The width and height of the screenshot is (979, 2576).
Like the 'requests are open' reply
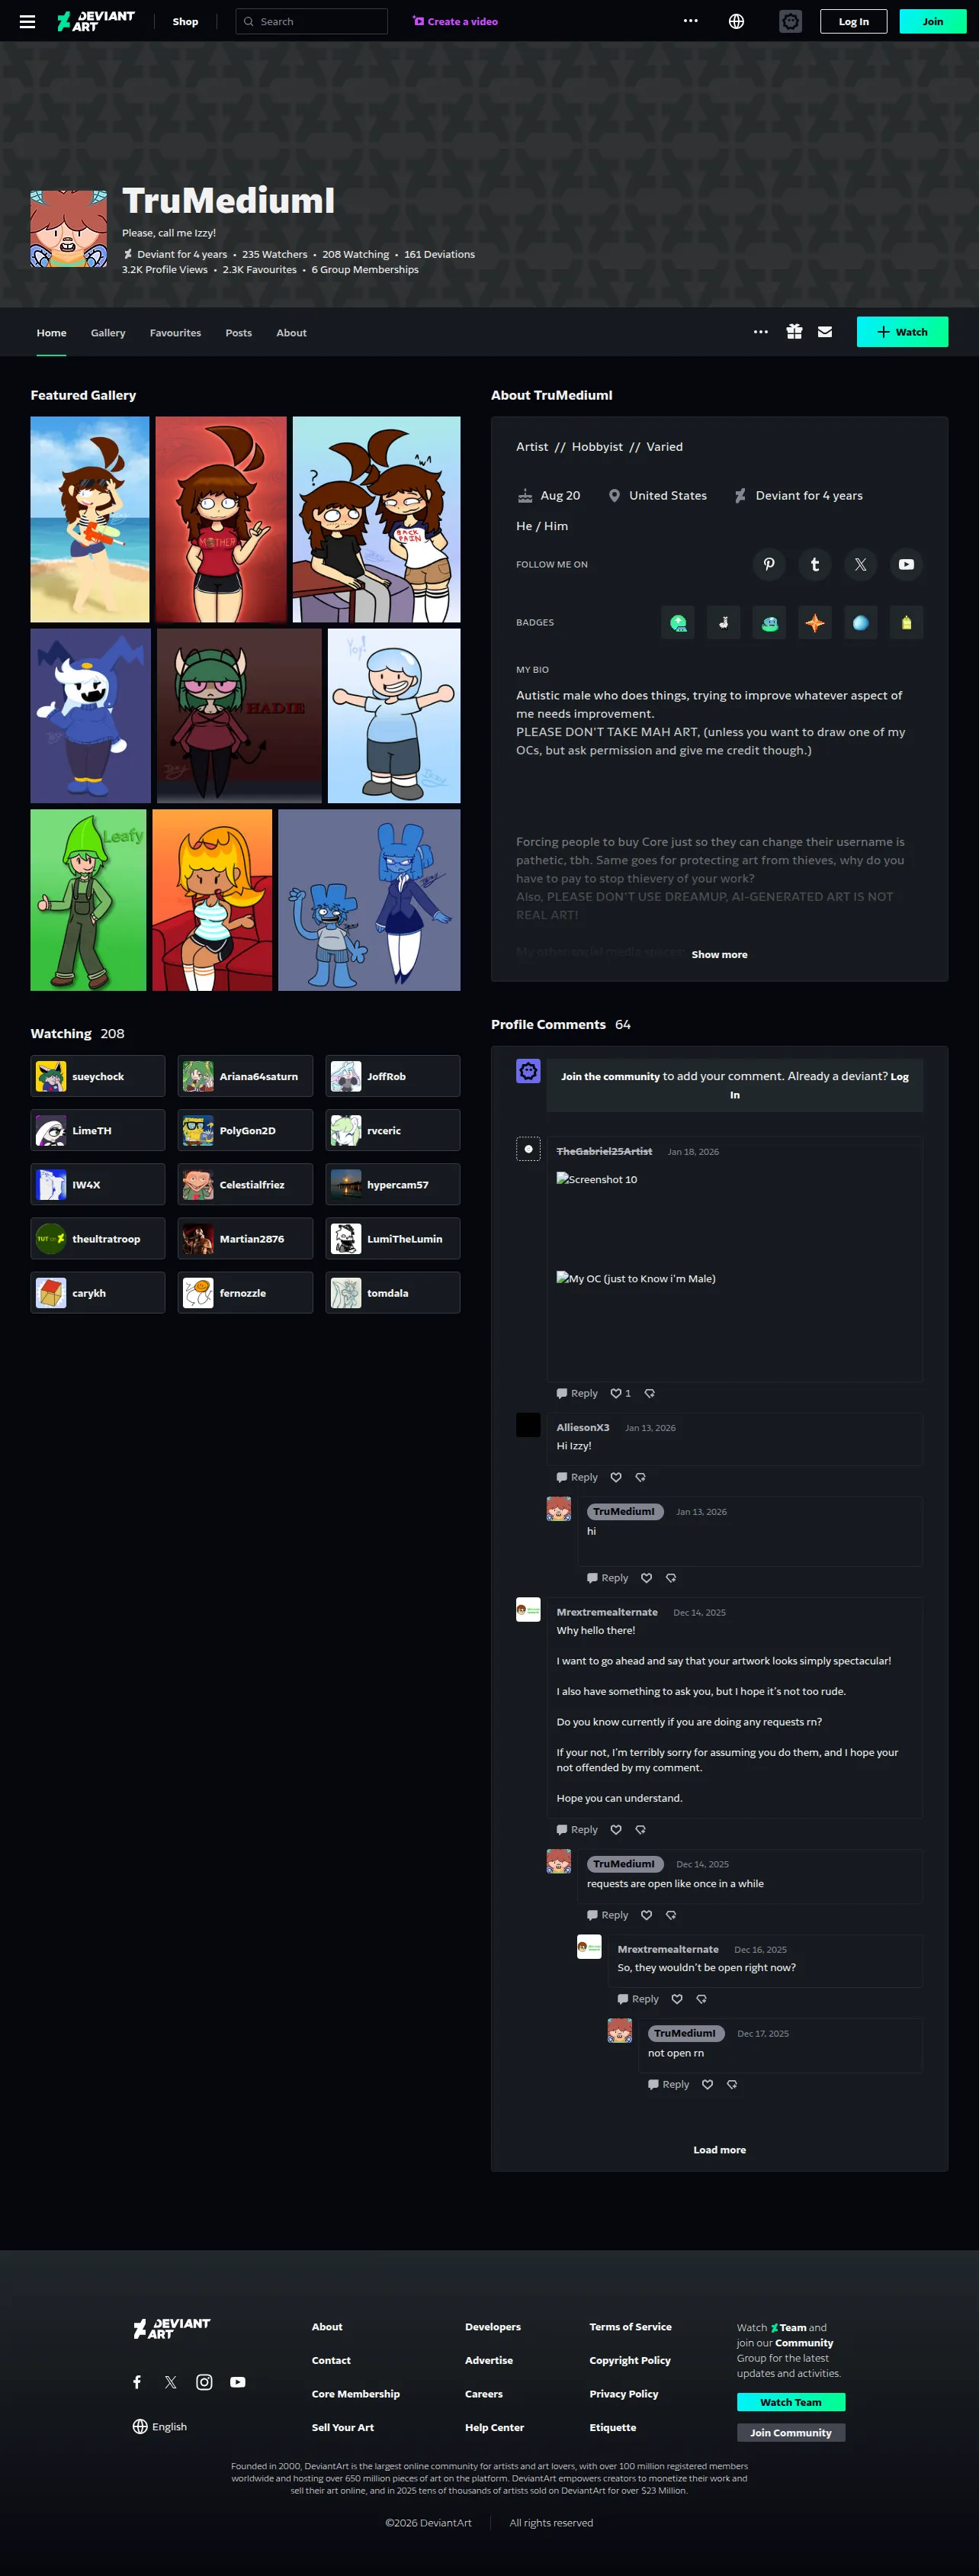click(x=646, y=1915)
